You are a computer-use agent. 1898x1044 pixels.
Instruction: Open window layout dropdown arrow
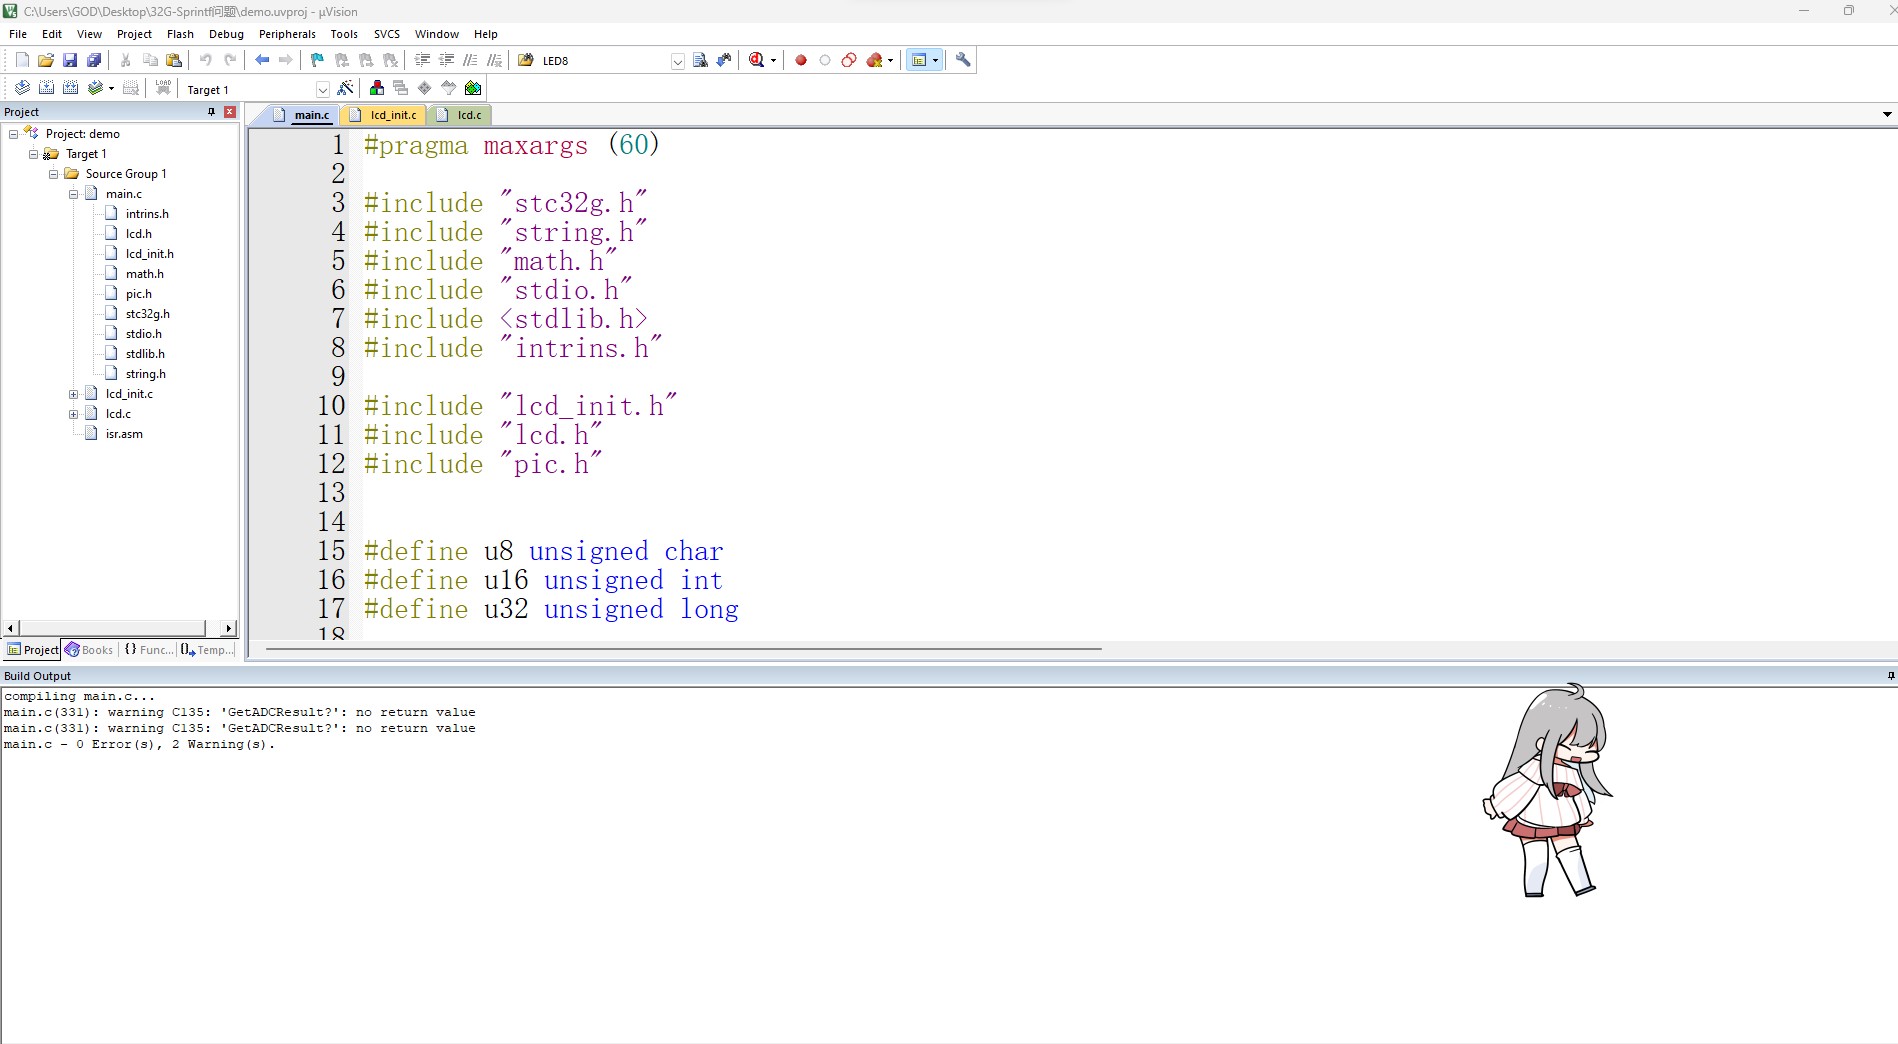935,60
